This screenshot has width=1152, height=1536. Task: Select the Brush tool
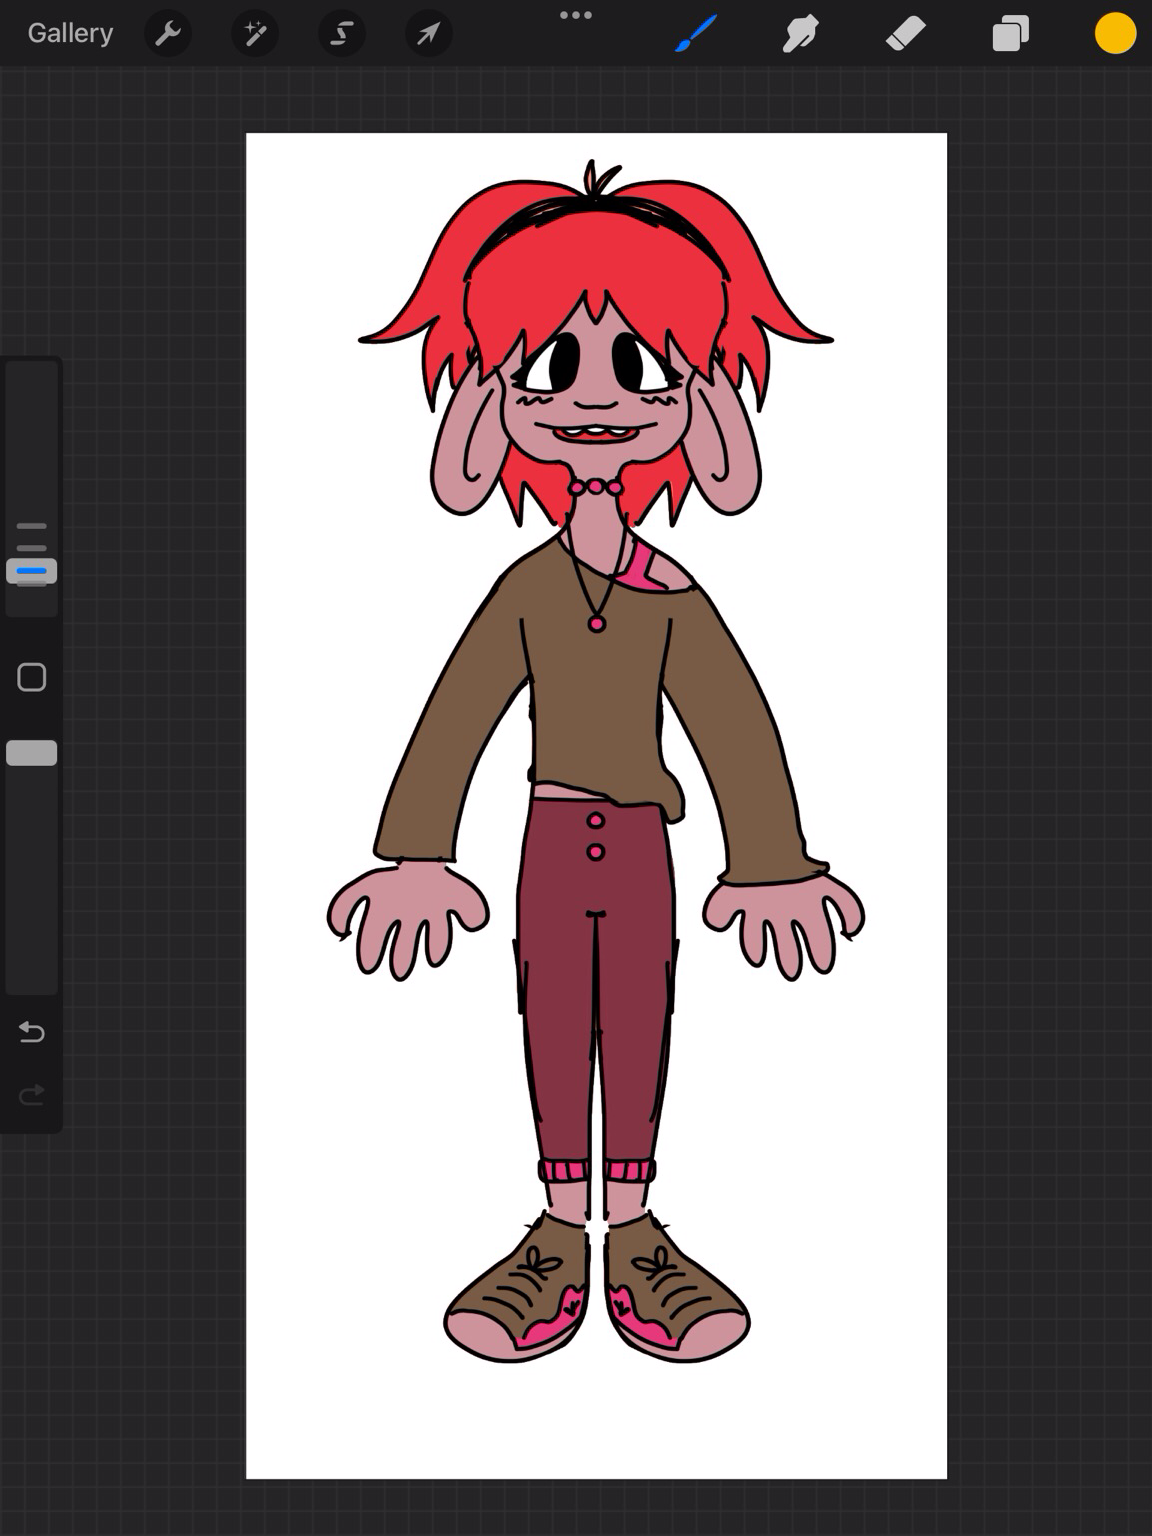tap(696, 34)
